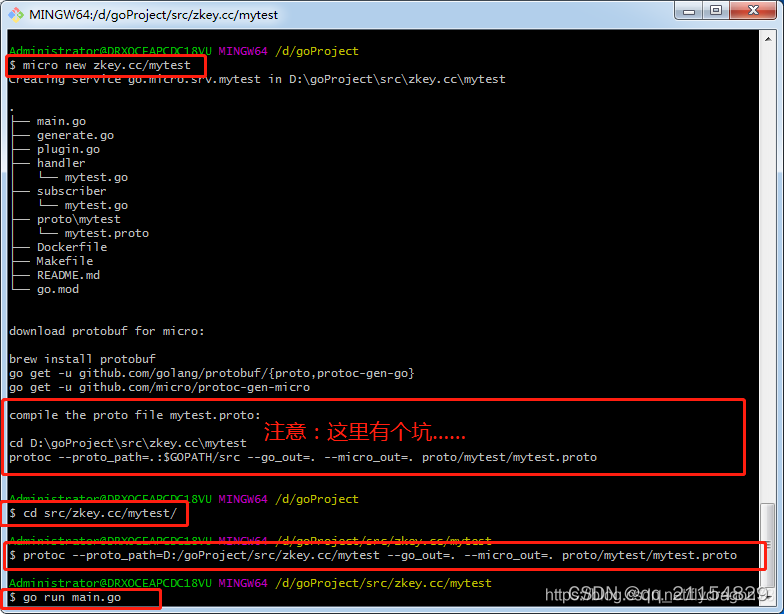Click the 'micro new zkey.cc/mytest' command line
The height and width of the screenshot is (614, 784).
[x=100, y=65]
